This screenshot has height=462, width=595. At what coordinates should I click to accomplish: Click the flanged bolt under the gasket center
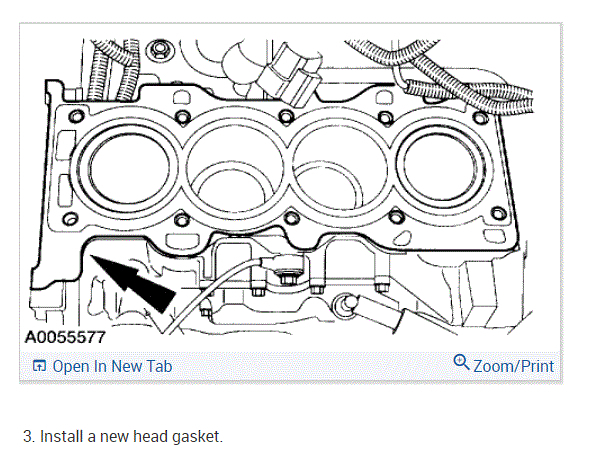coord(287,277)
